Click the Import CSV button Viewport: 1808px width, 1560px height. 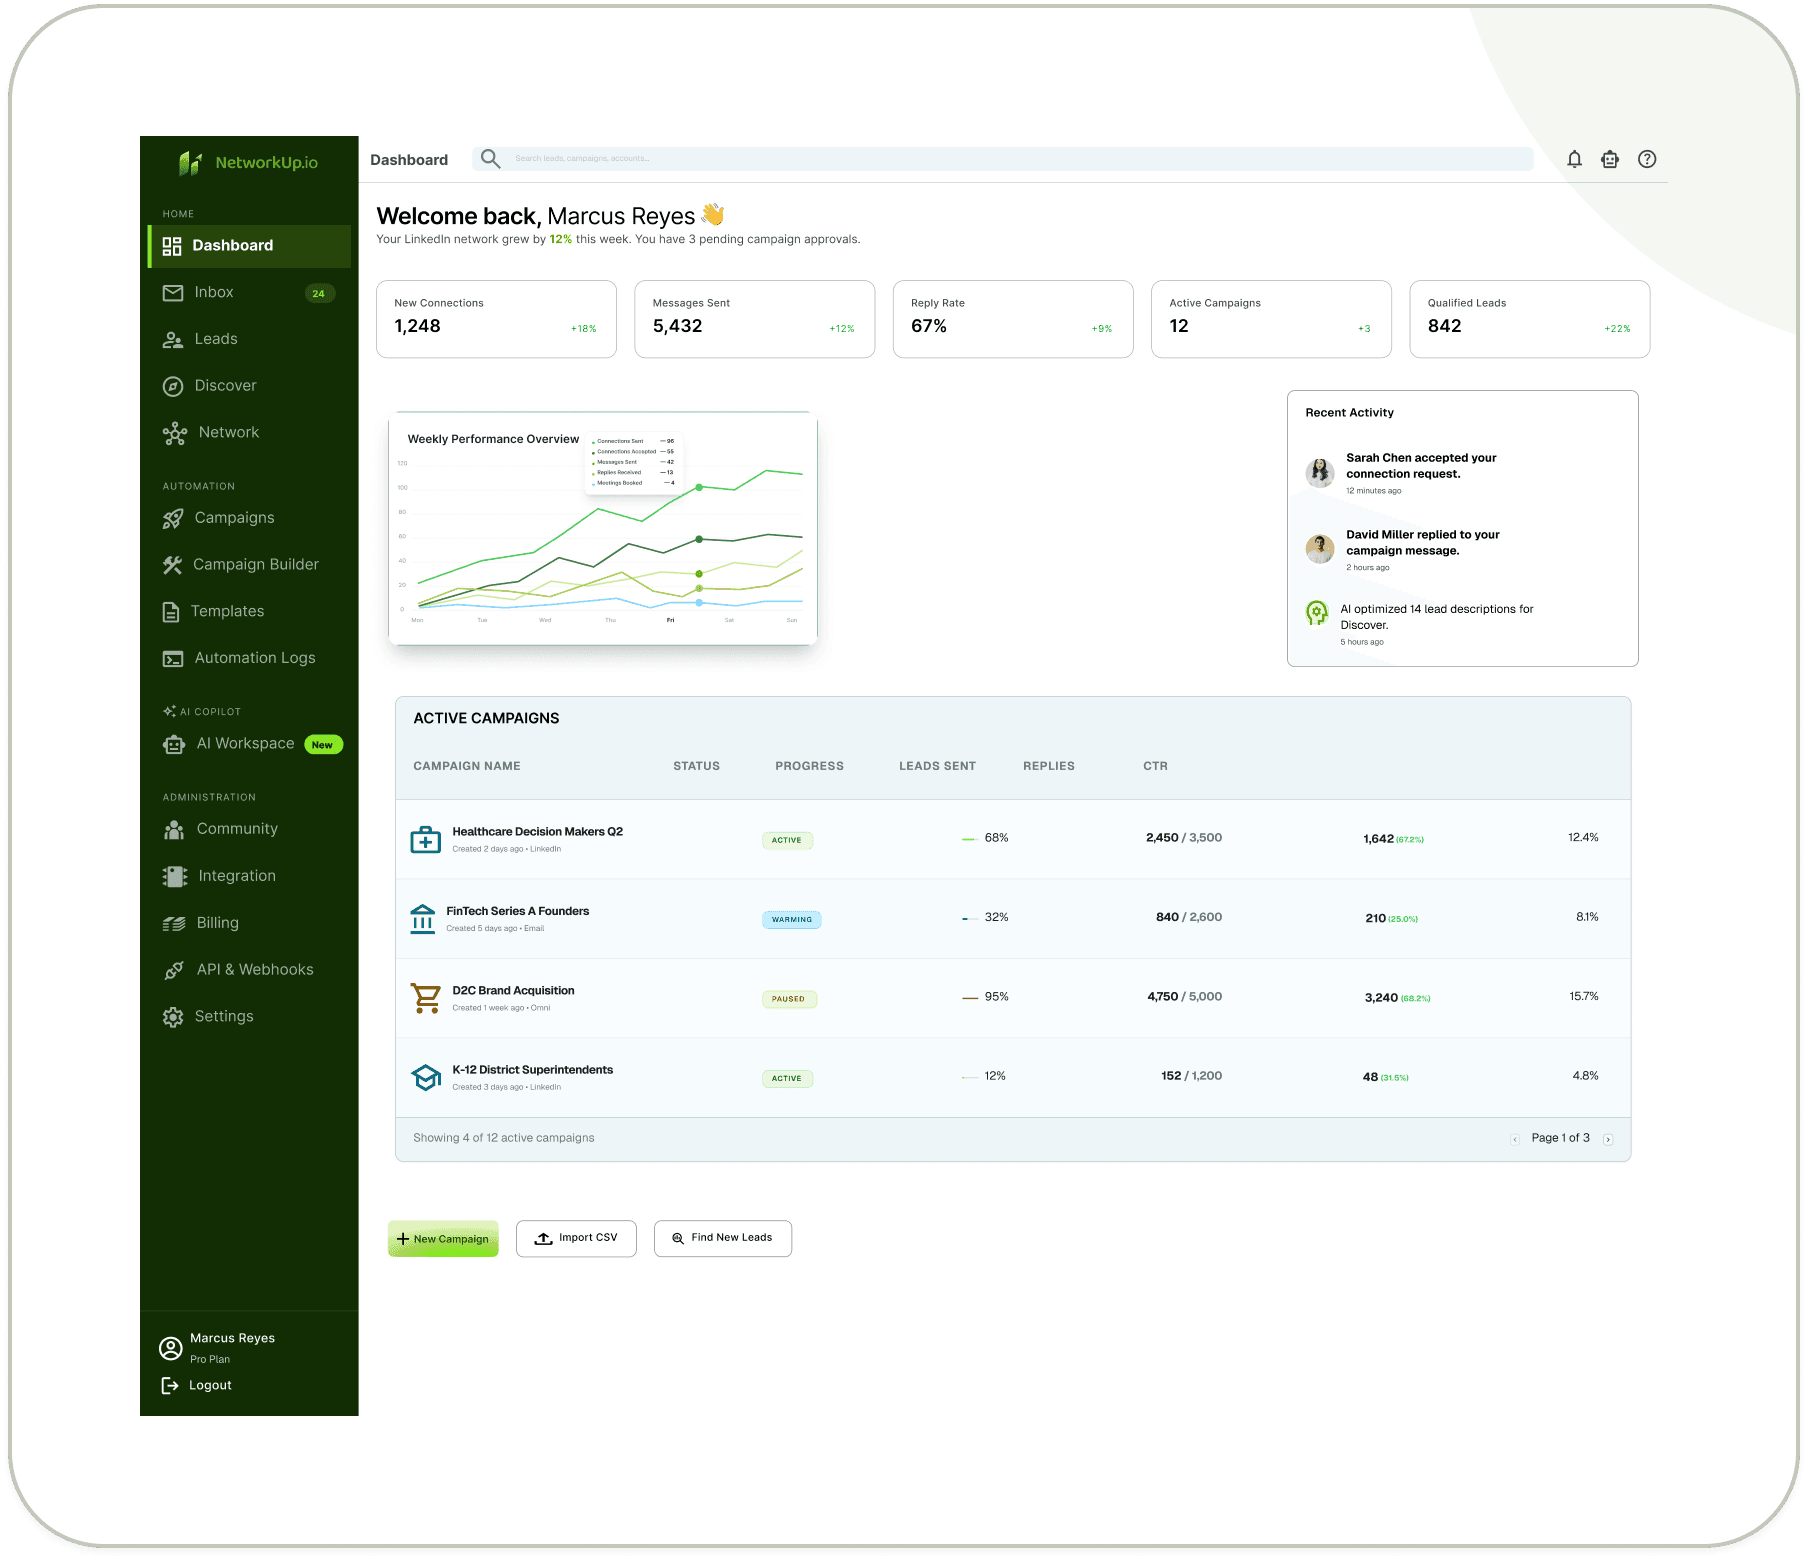576,1238
